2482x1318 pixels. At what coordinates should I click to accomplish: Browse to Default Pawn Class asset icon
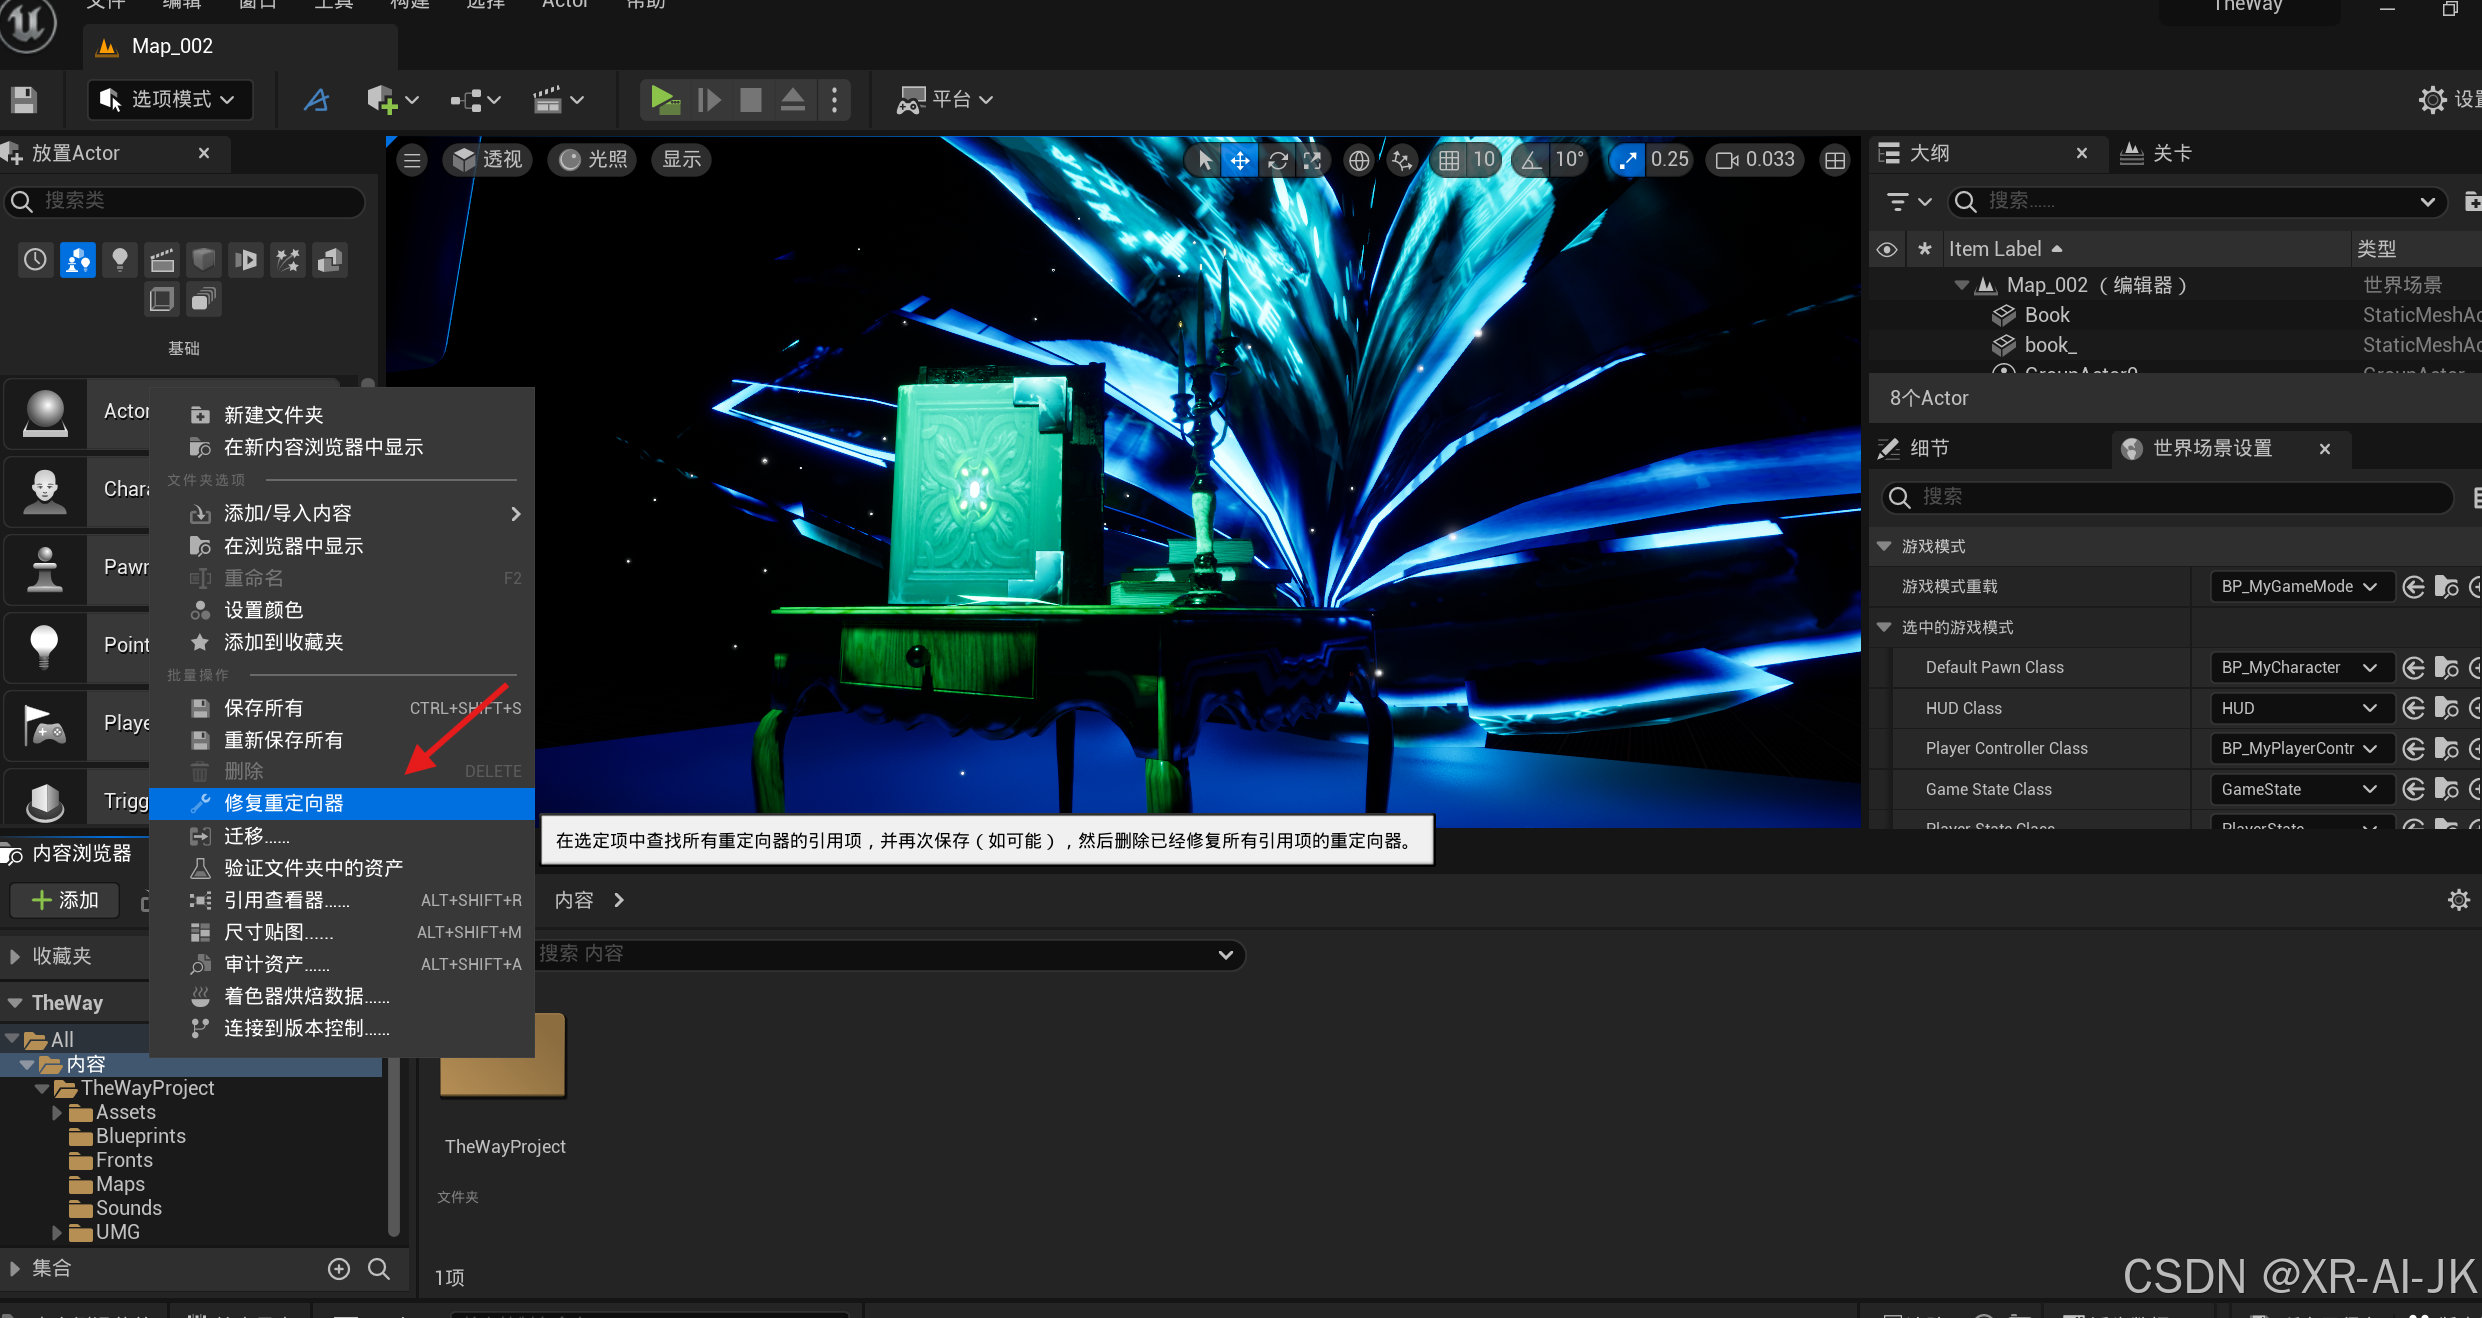[2446, 668]
